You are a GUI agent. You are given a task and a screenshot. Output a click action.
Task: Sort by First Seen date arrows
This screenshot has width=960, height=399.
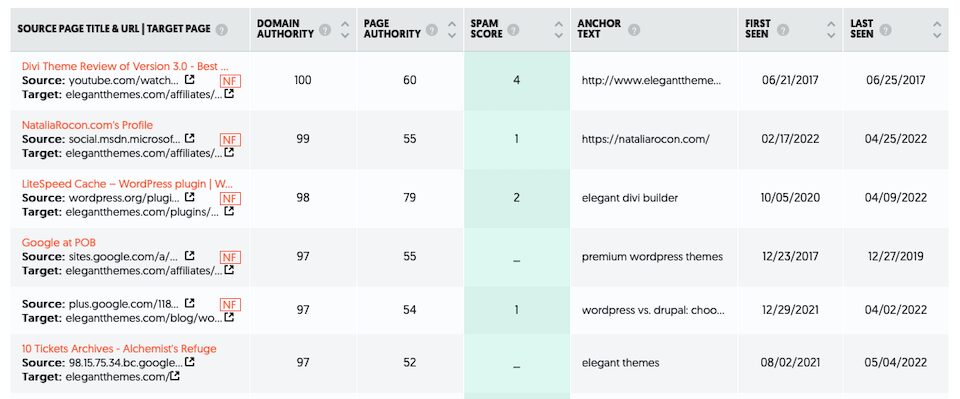831,29
